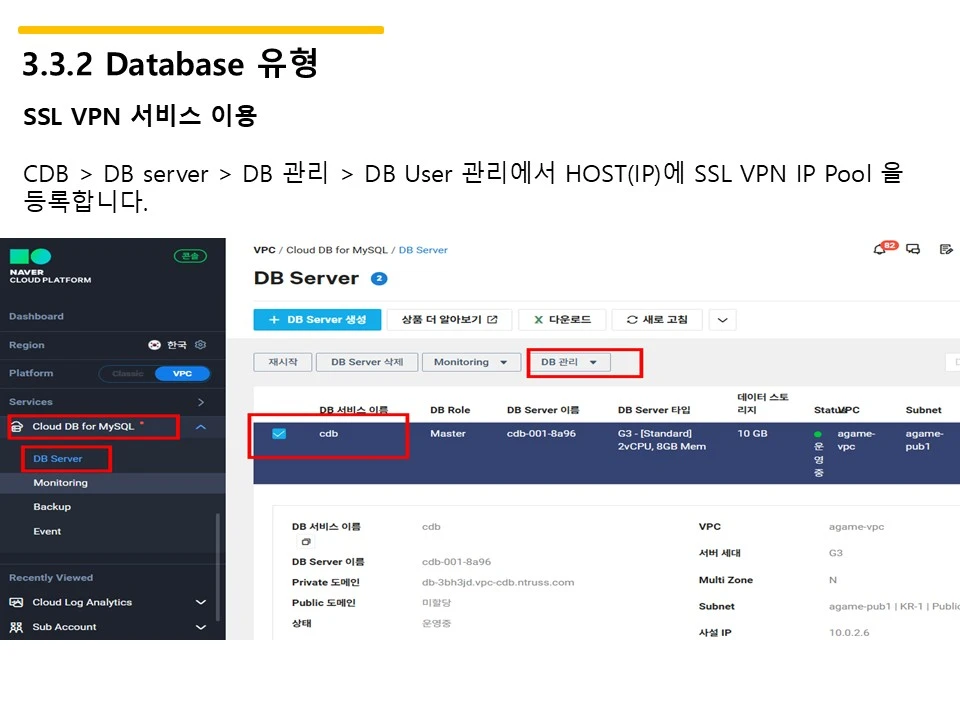Click DB Server 생성 button

tap(317, 320)
